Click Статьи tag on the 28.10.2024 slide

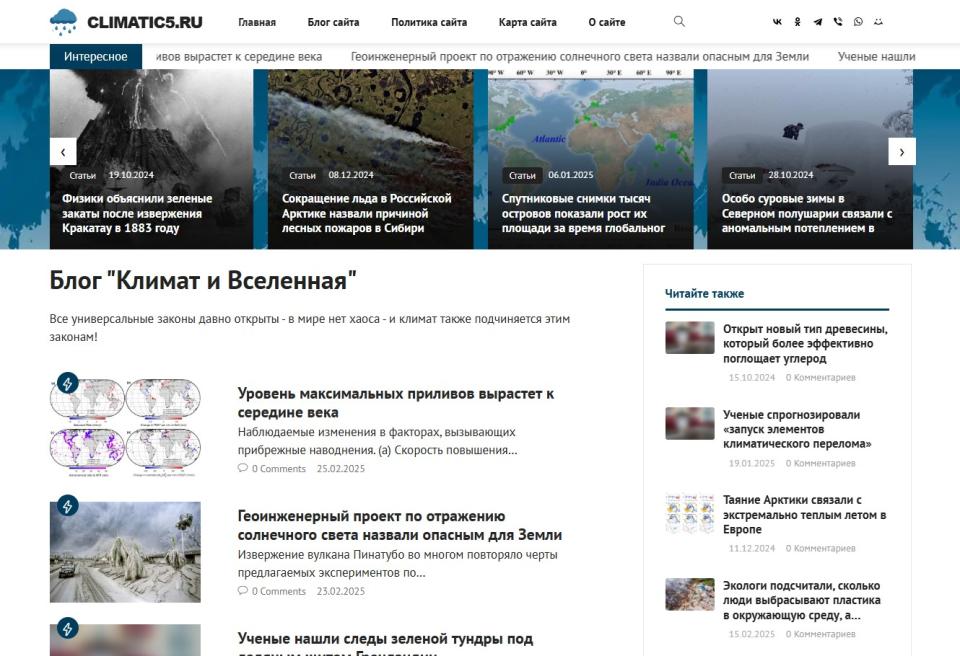tap(742, 175)
